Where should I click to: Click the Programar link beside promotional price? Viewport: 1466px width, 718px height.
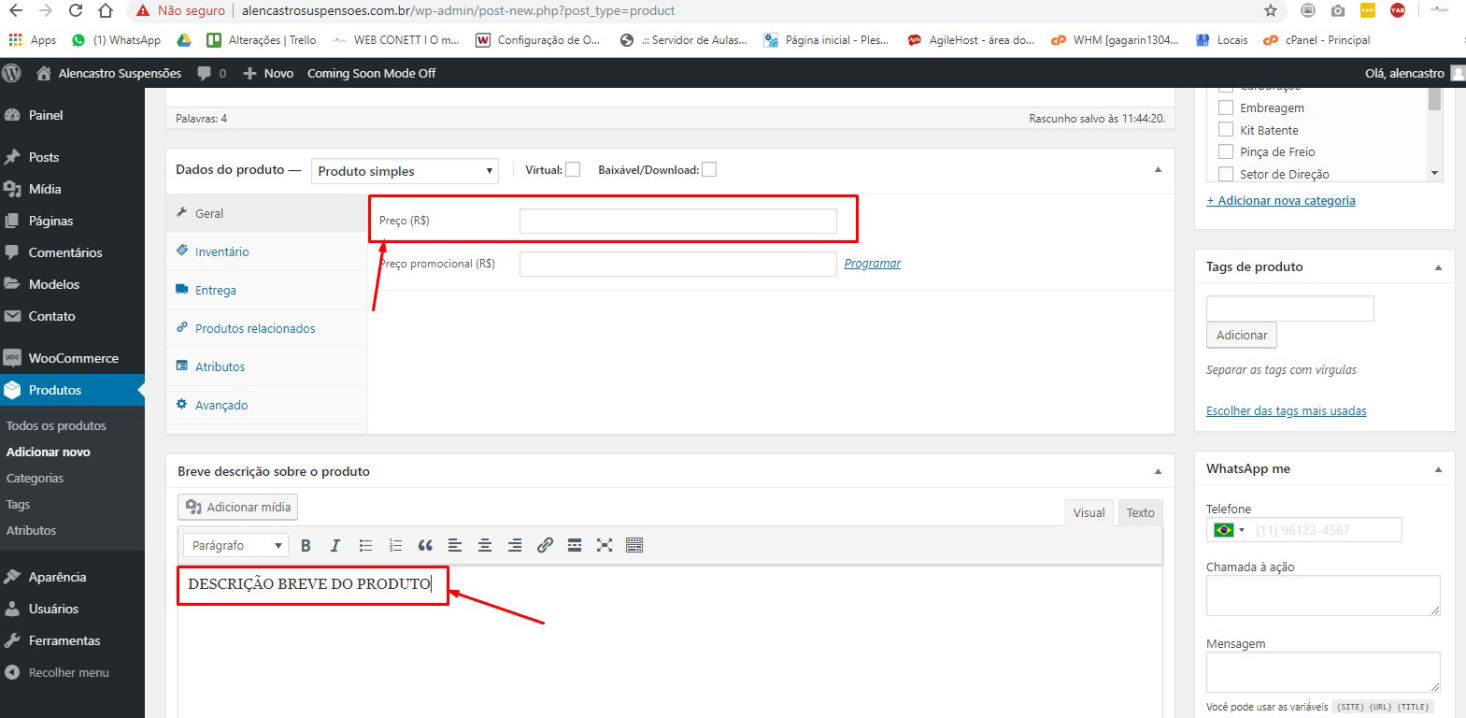point(872,264)
